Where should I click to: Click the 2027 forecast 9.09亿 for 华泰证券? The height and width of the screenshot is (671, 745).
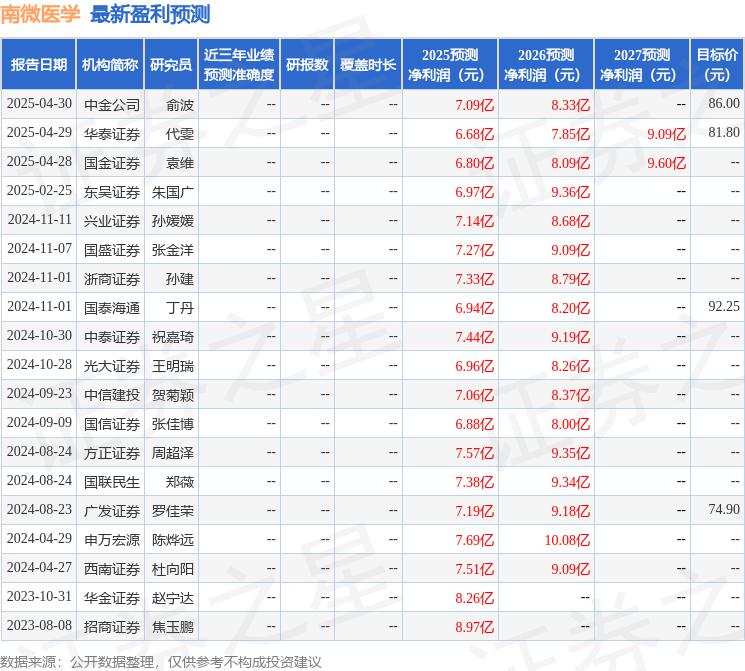pyautogui.click(x=666, y=134)
